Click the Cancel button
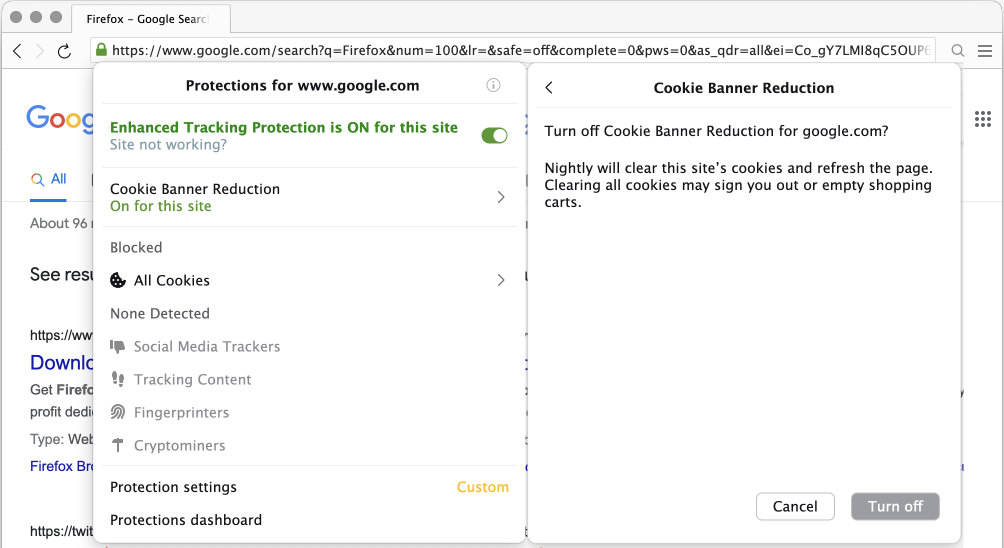1004x548 pixels. click(x=795, y=507)
